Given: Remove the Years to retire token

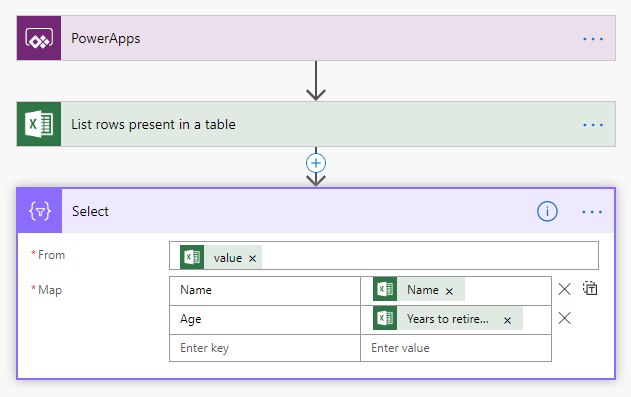Looking at the screenshot, I should (507, 320).
